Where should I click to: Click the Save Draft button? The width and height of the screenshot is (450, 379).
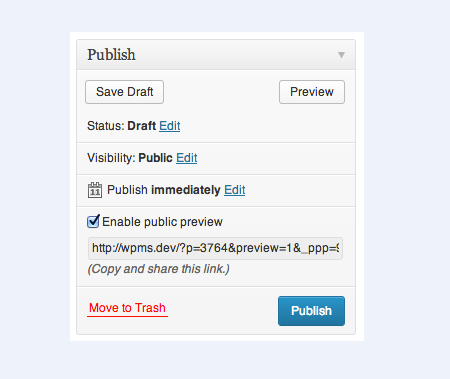[x=124, y=92]
